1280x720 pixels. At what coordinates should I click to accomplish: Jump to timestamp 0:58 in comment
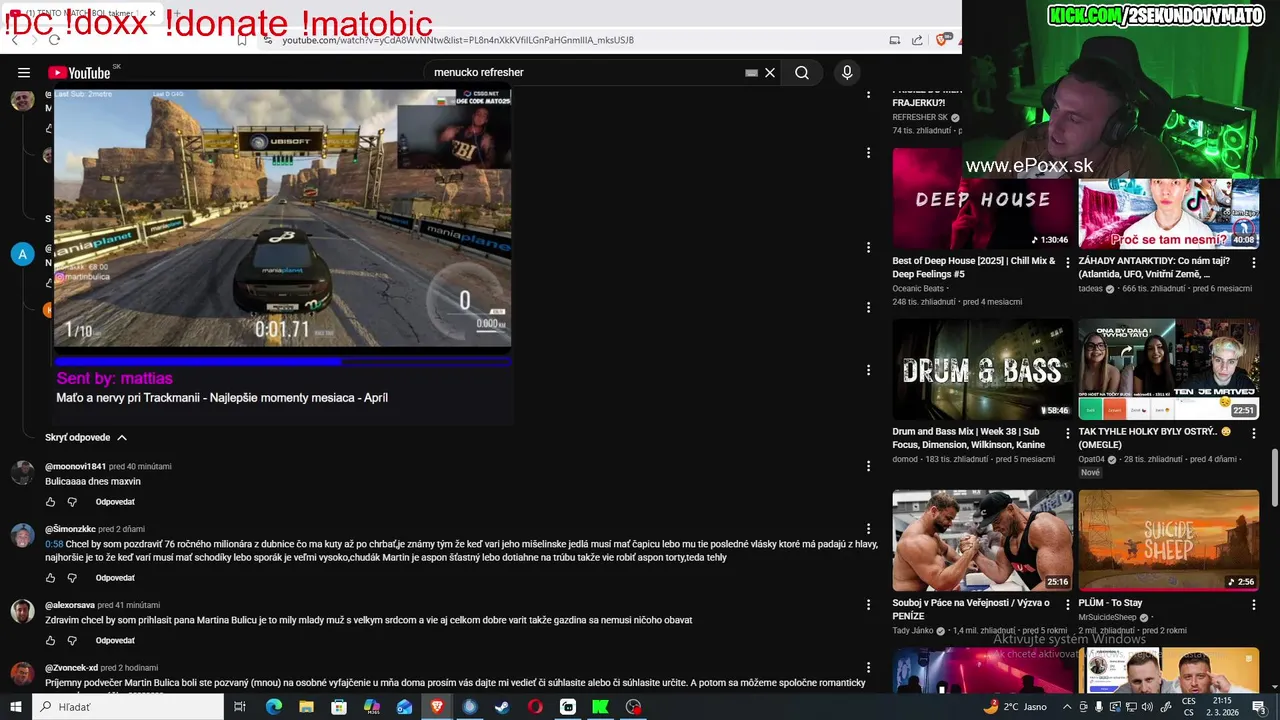click(x=54, y=544)
